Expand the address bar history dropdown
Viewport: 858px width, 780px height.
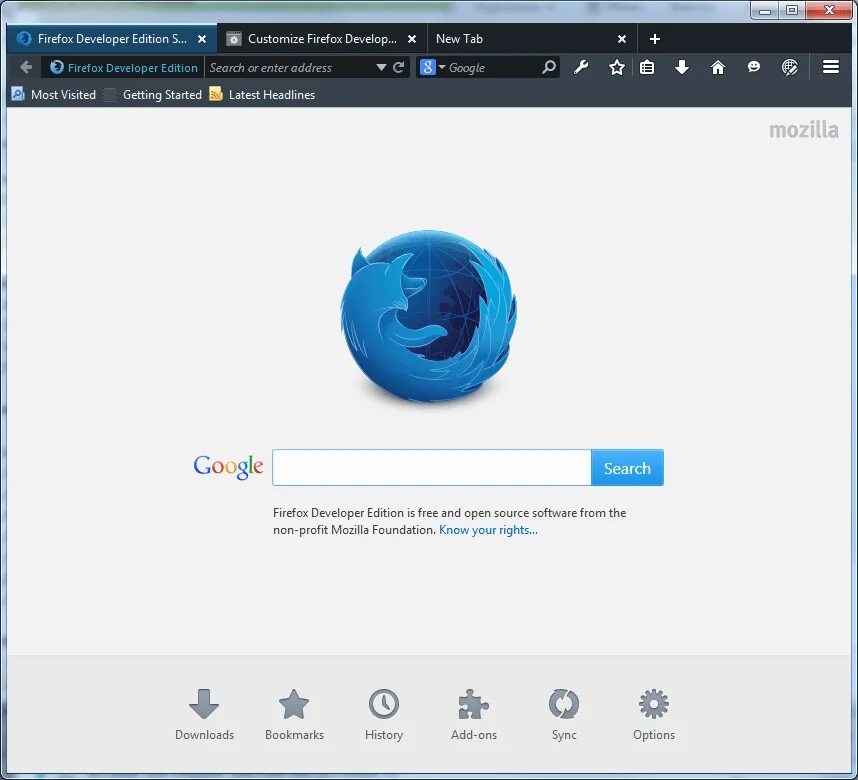pyautogui.click(x=381, y=67)
